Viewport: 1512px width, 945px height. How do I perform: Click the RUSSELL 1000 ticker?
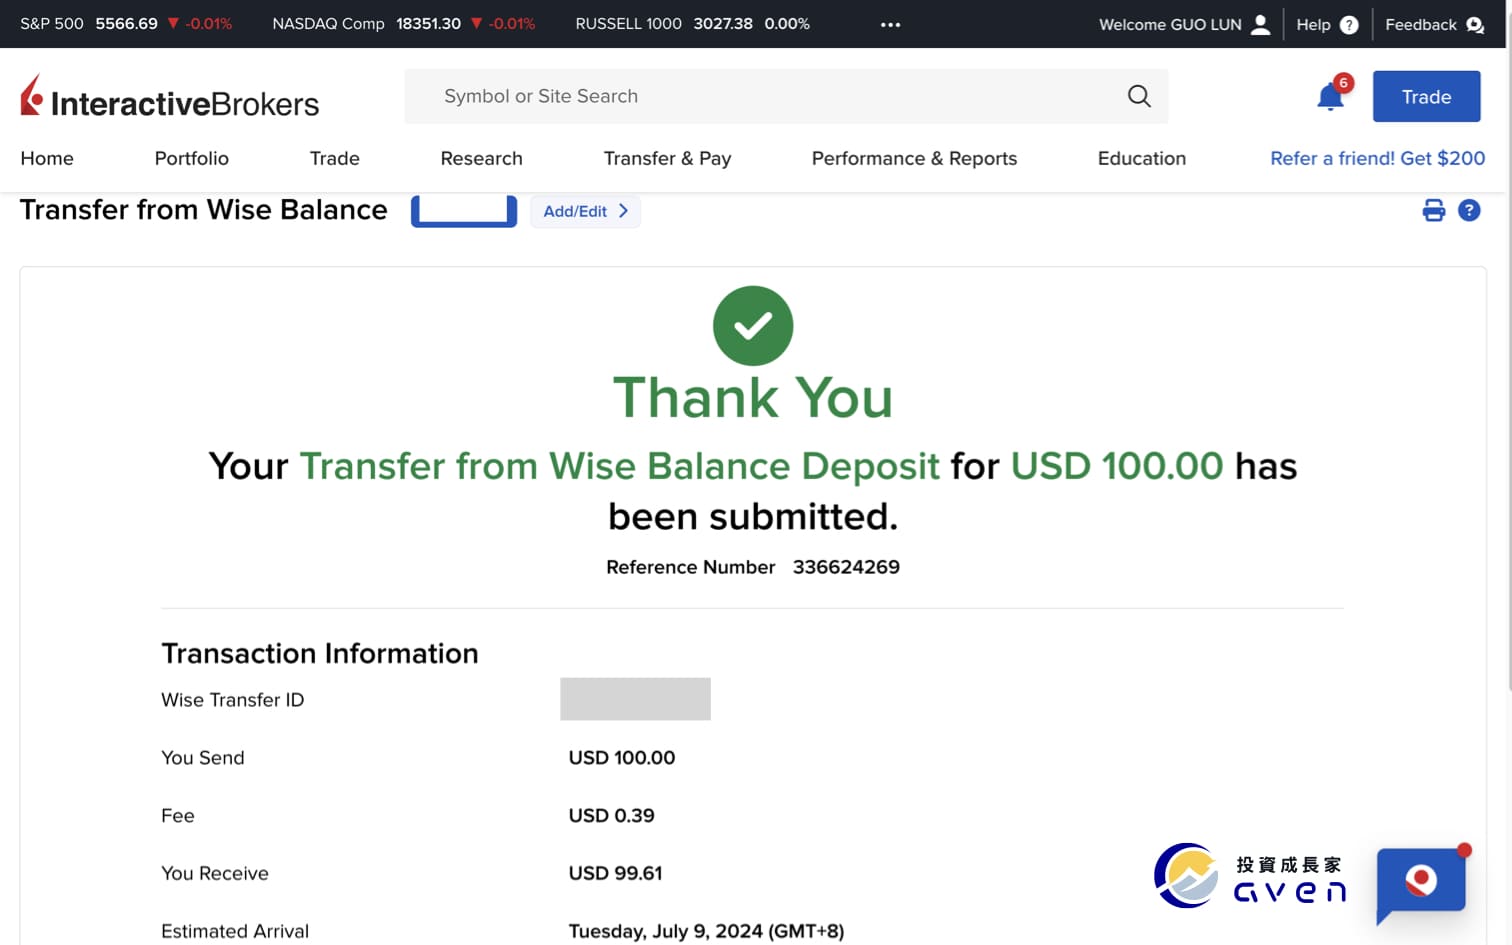(692, 23)
